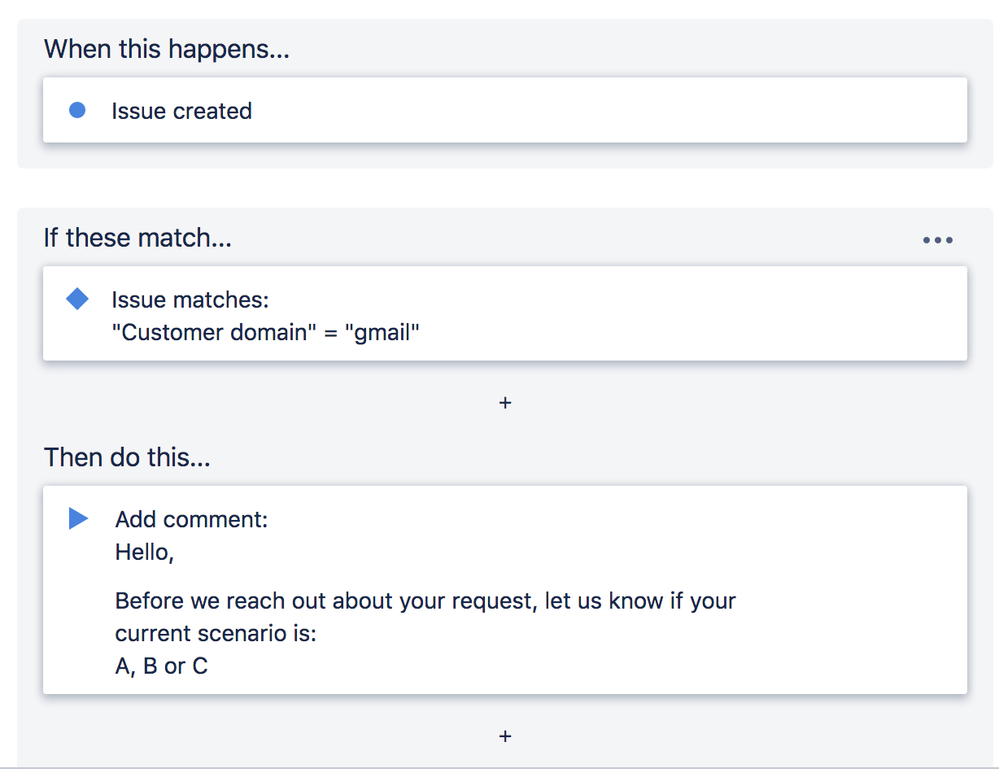Add a condition with the plus under Issue matches
The image size is (999, 778).
pyautogui.click(x=505, y=403)
